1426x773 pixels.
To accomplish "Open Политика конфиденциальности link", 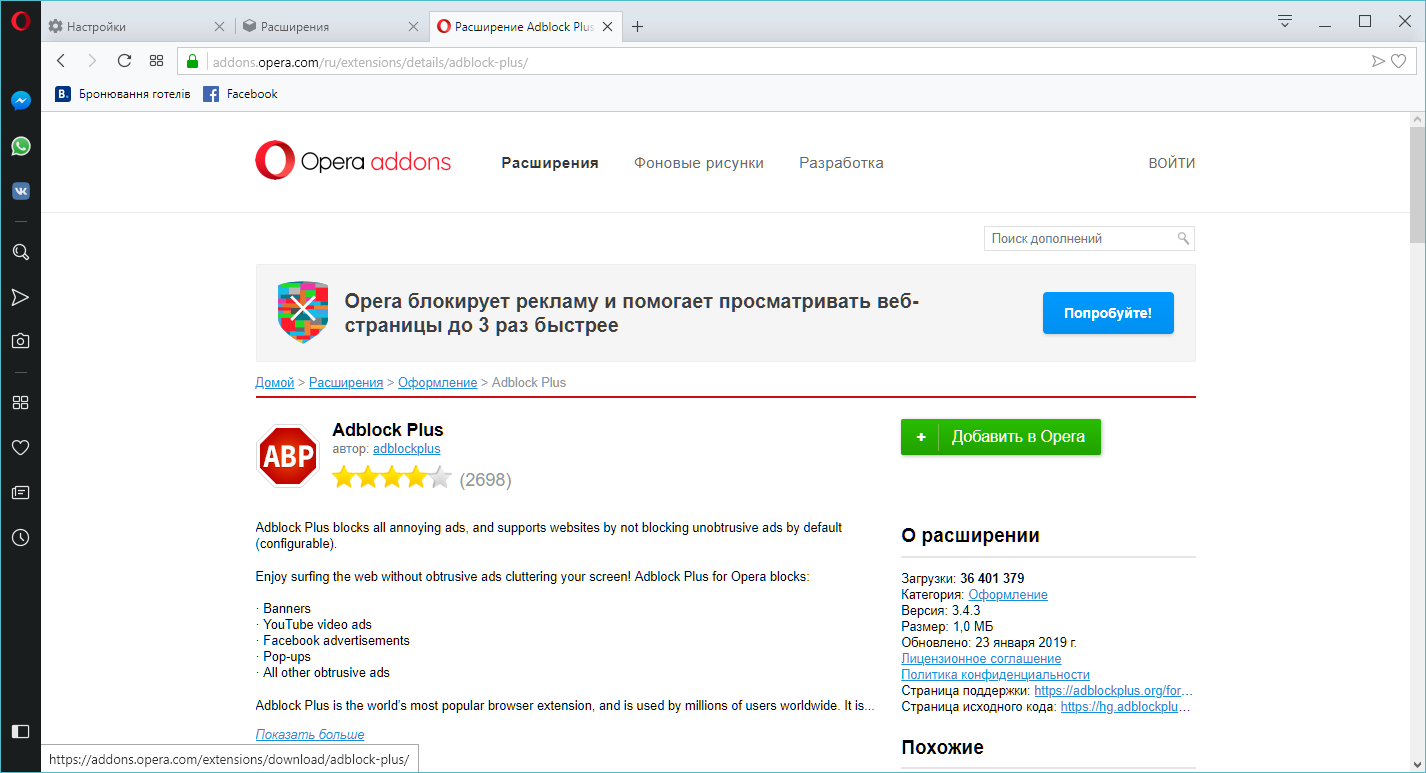I will [995, 675].
